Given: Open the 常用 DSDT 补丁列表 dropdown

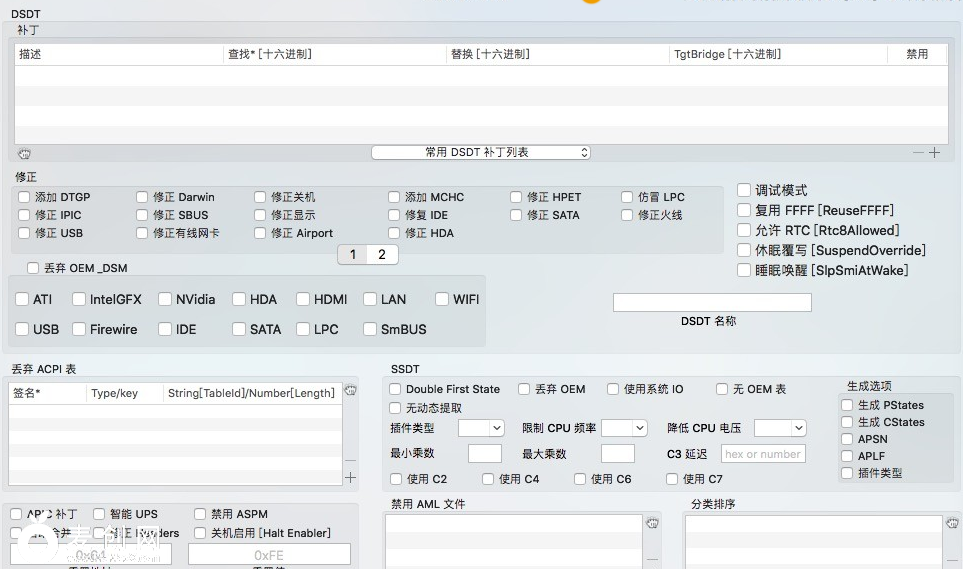Looking at the screenshot, I should 481,152.
